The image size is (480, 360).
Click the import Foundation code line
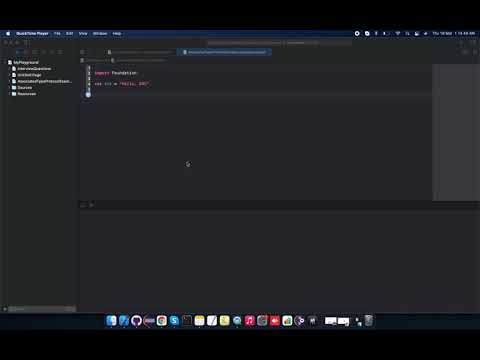pyautogui.click(x=116, y=73)
